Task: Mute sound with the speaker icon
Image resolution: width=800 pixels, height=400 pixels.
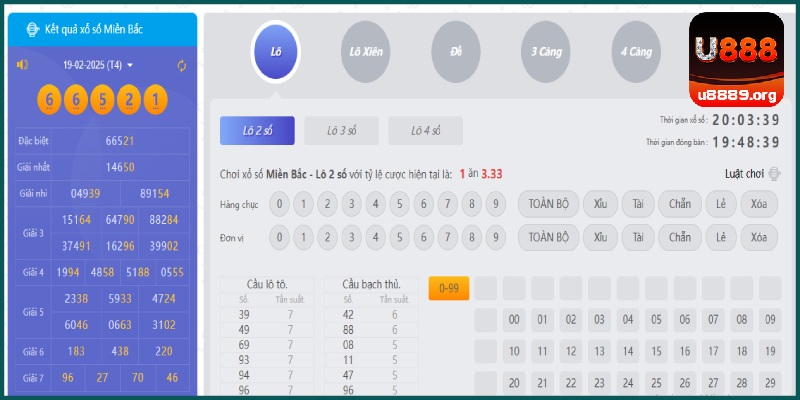Action: [22, 65]
